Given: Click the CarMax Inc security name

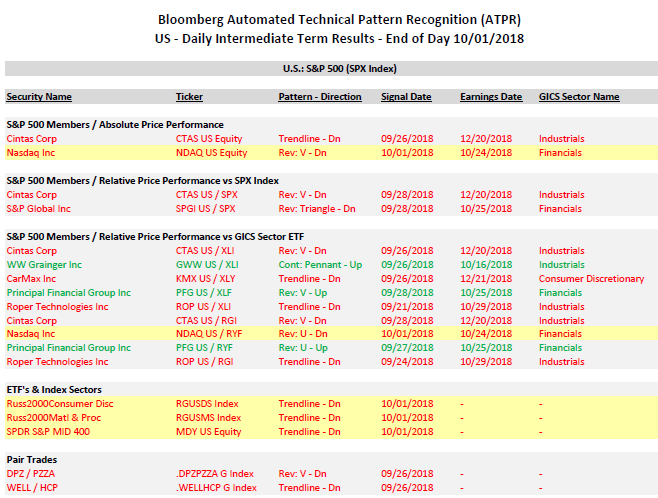Looking at the screenshot, I should tap(31, 279).
